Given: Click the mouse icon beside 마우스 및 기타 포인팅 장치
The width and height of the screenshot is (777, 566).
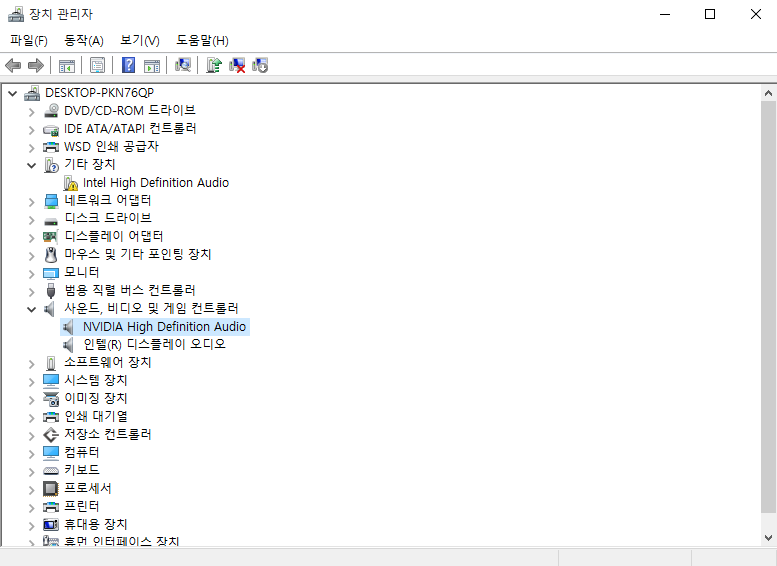Looking at the screenshot, I should 51,255.
